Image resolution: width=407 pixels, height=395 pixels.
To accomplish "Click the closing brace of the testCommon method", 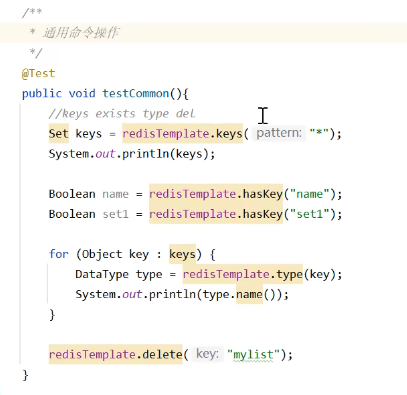I will (25, 375).
